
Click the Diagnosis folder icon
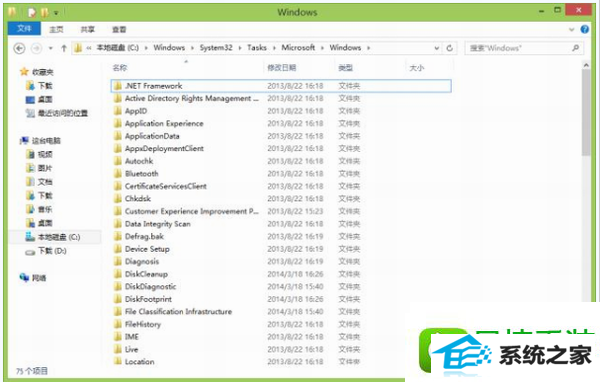pos(118,261)
